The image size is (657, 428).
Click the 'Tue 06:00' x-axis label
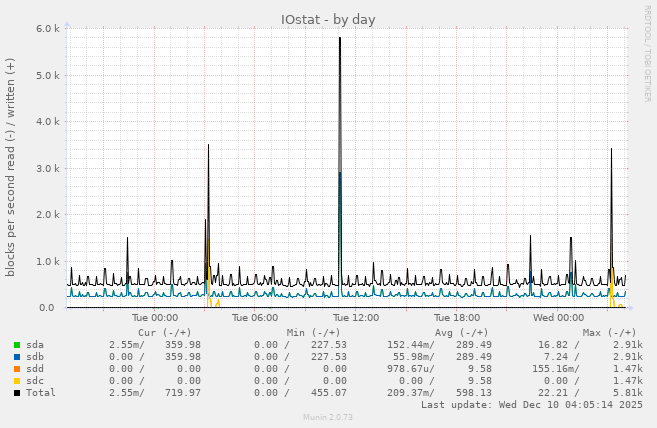pyautogui.click(x=255, y=318)
